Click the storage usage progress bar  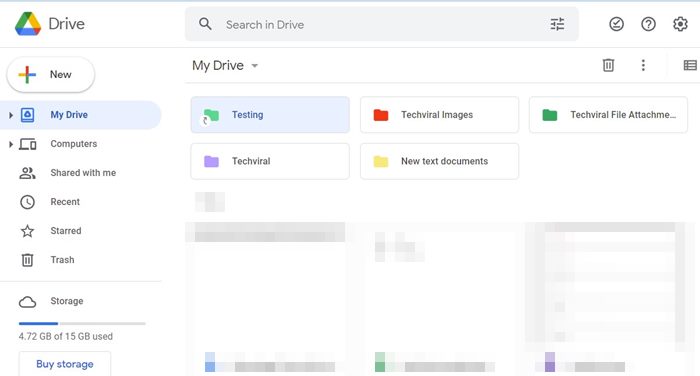[82, 323]
